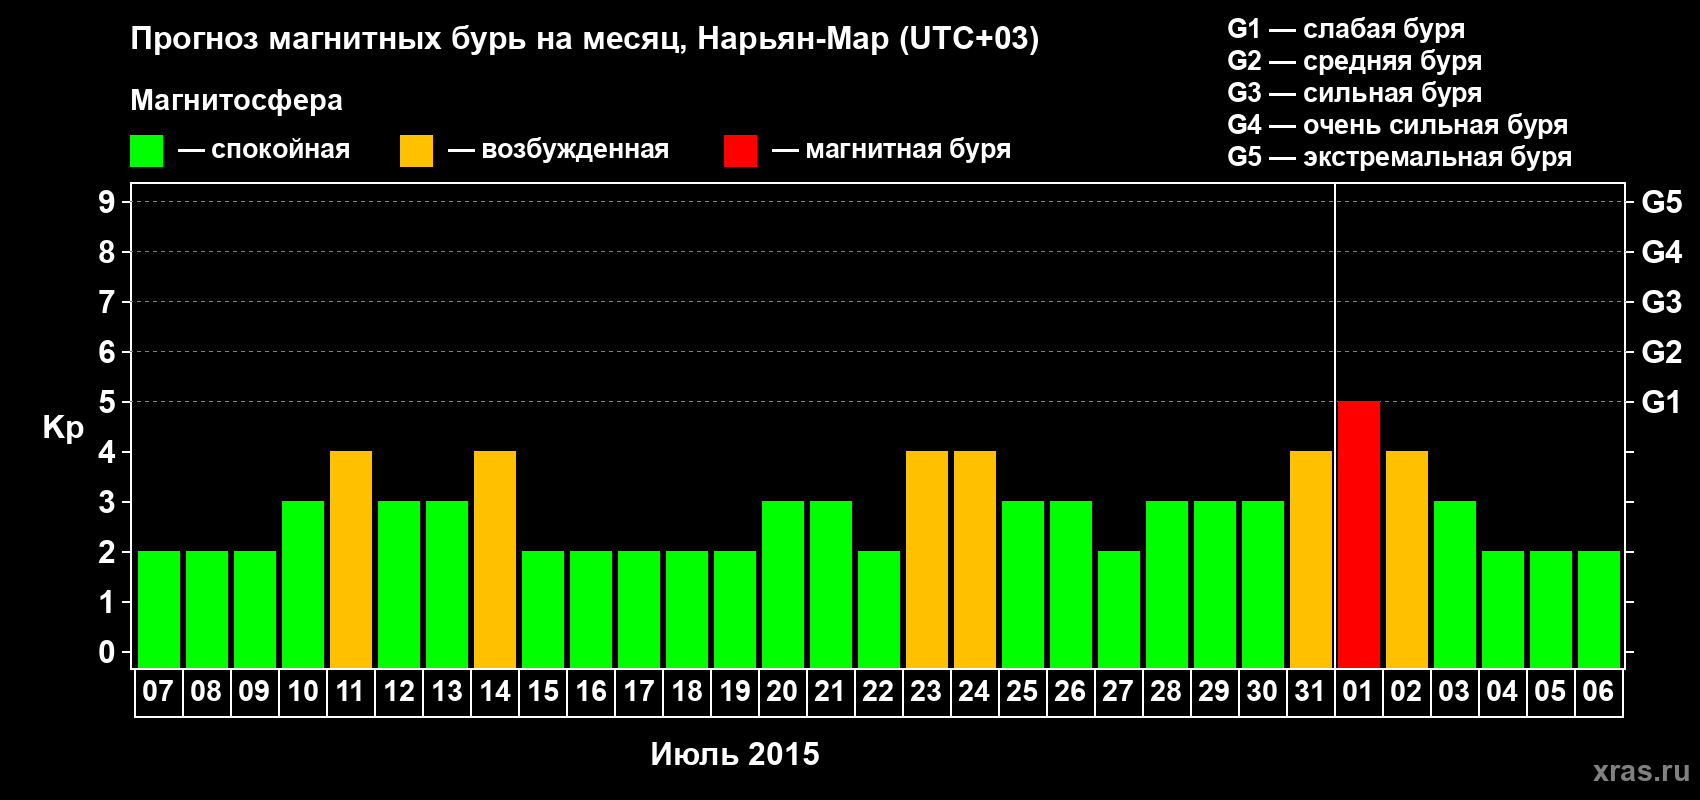This screenshot has height=800, width=1700.
Task: Select the green bar for date 07
Action: point(159,610)
